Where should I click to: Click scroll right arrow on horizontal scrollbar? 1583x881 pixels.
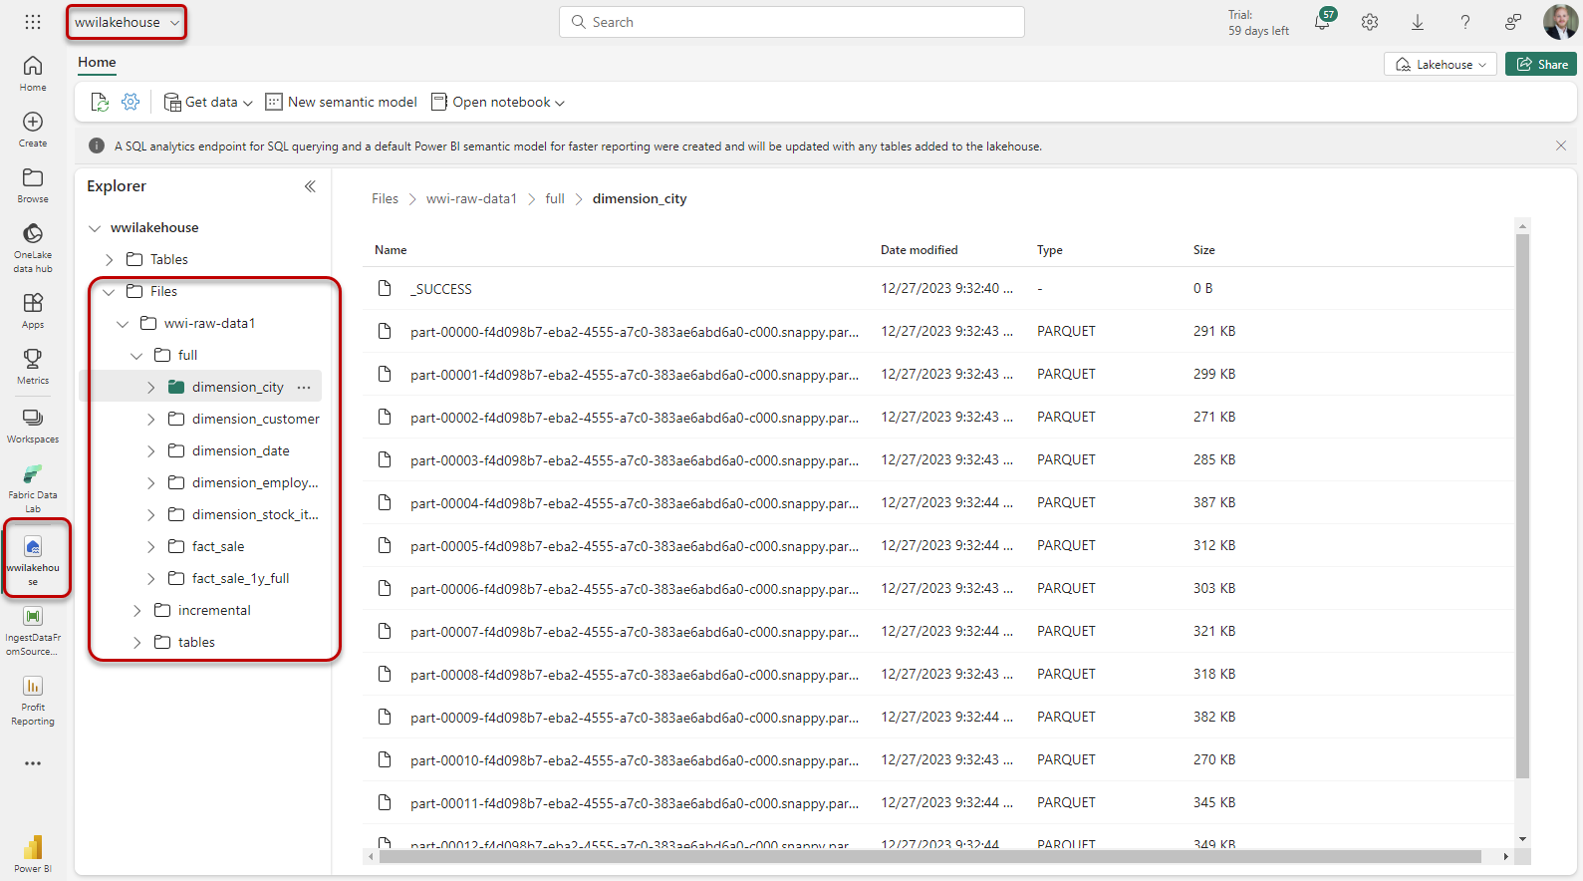[x=1506, y=857]
